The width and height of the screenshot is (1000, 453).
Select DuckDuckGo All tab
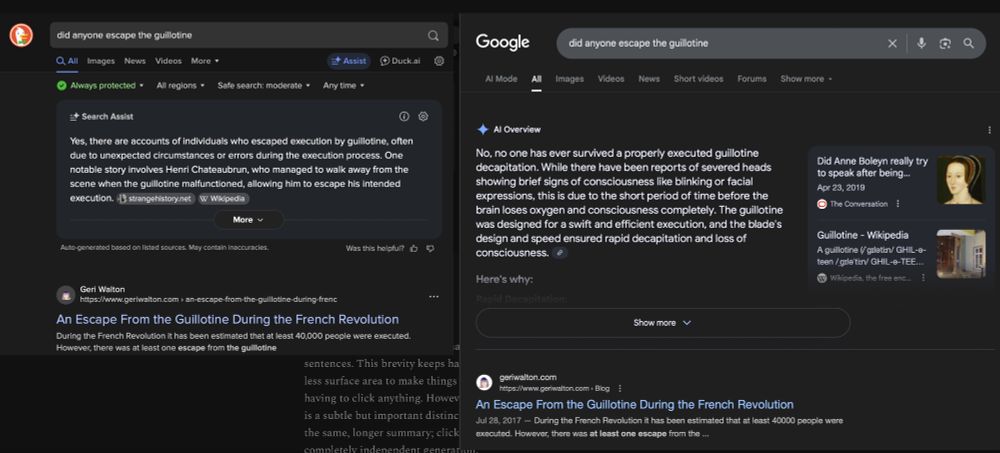coord(67,61)
